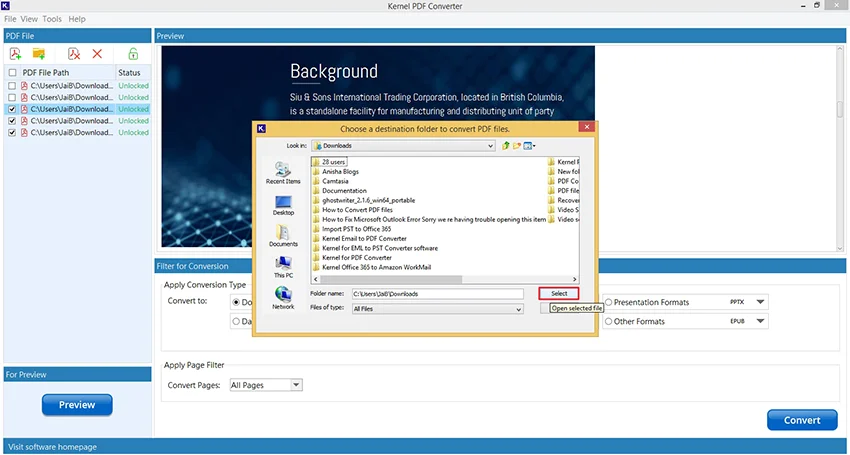The image size is (850, 455).
Task: Uncheck the highlighted PDF file row checkbox
Action: [12, 109]
